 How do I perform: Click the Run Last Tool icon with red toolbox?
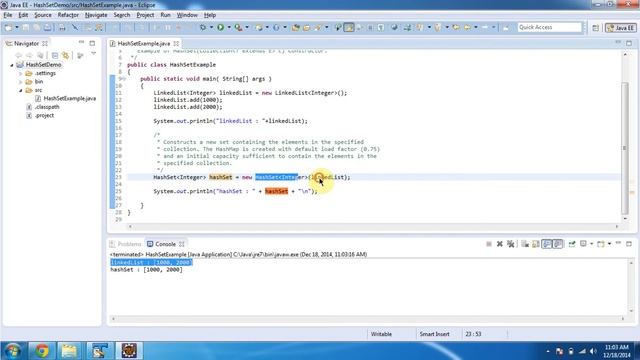(x=238, y=27)
